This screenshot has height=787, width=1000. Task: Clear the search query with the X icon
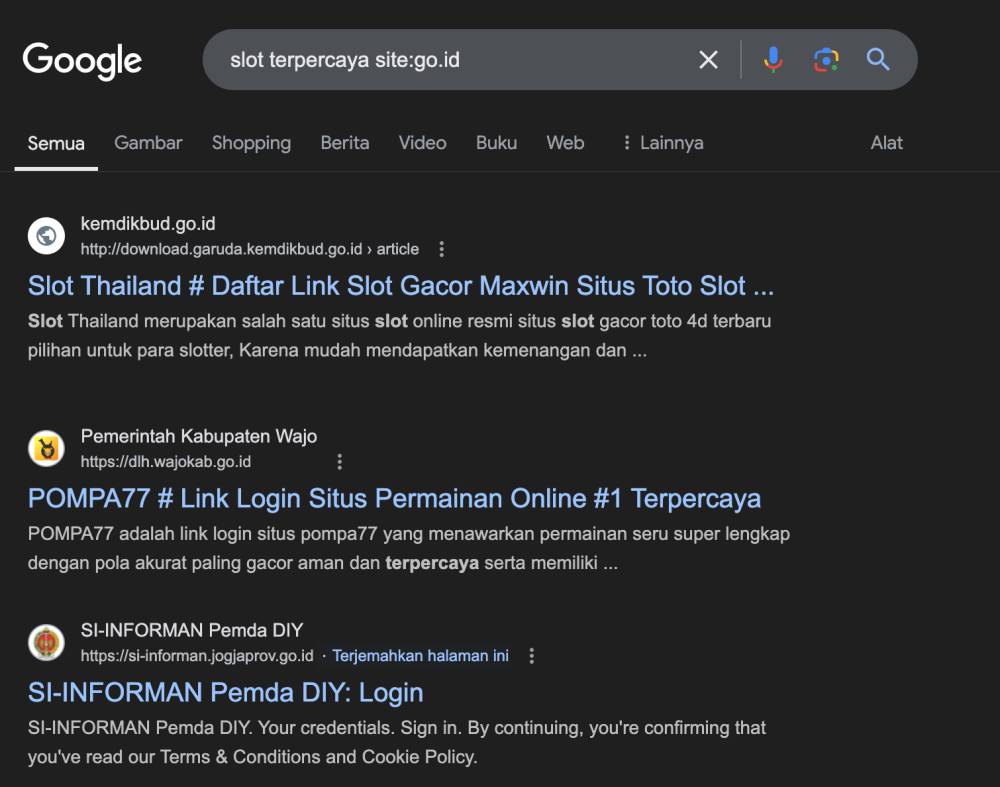click(x=708, y=60)
